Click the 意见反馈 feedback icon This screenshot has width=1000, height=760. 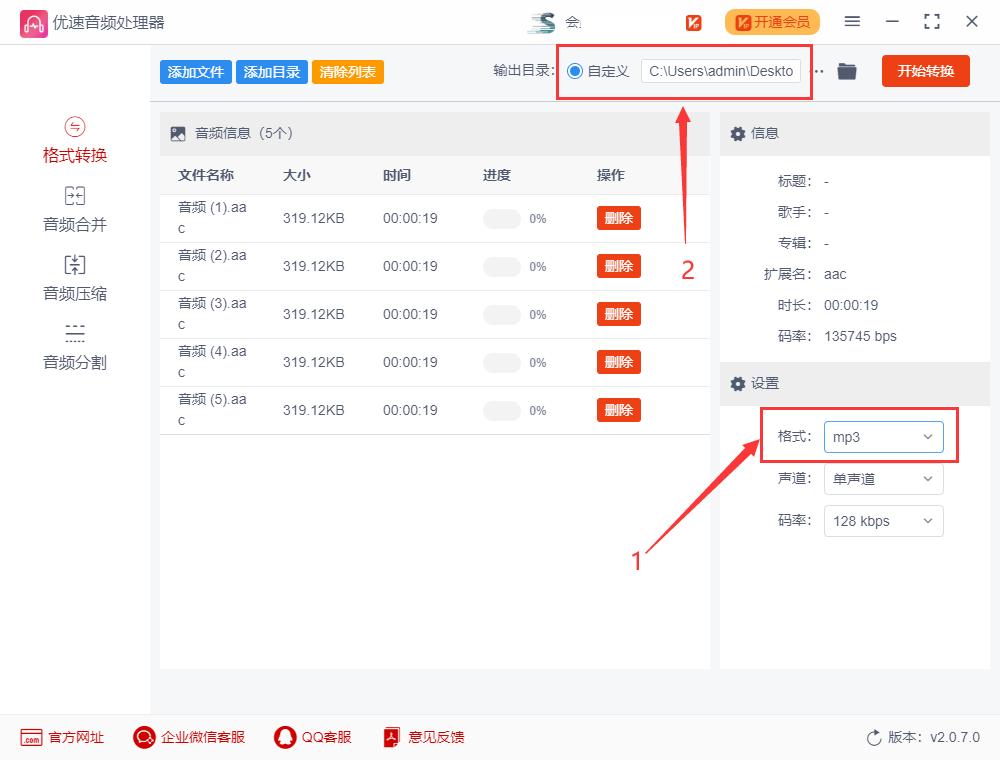[390, 737]
